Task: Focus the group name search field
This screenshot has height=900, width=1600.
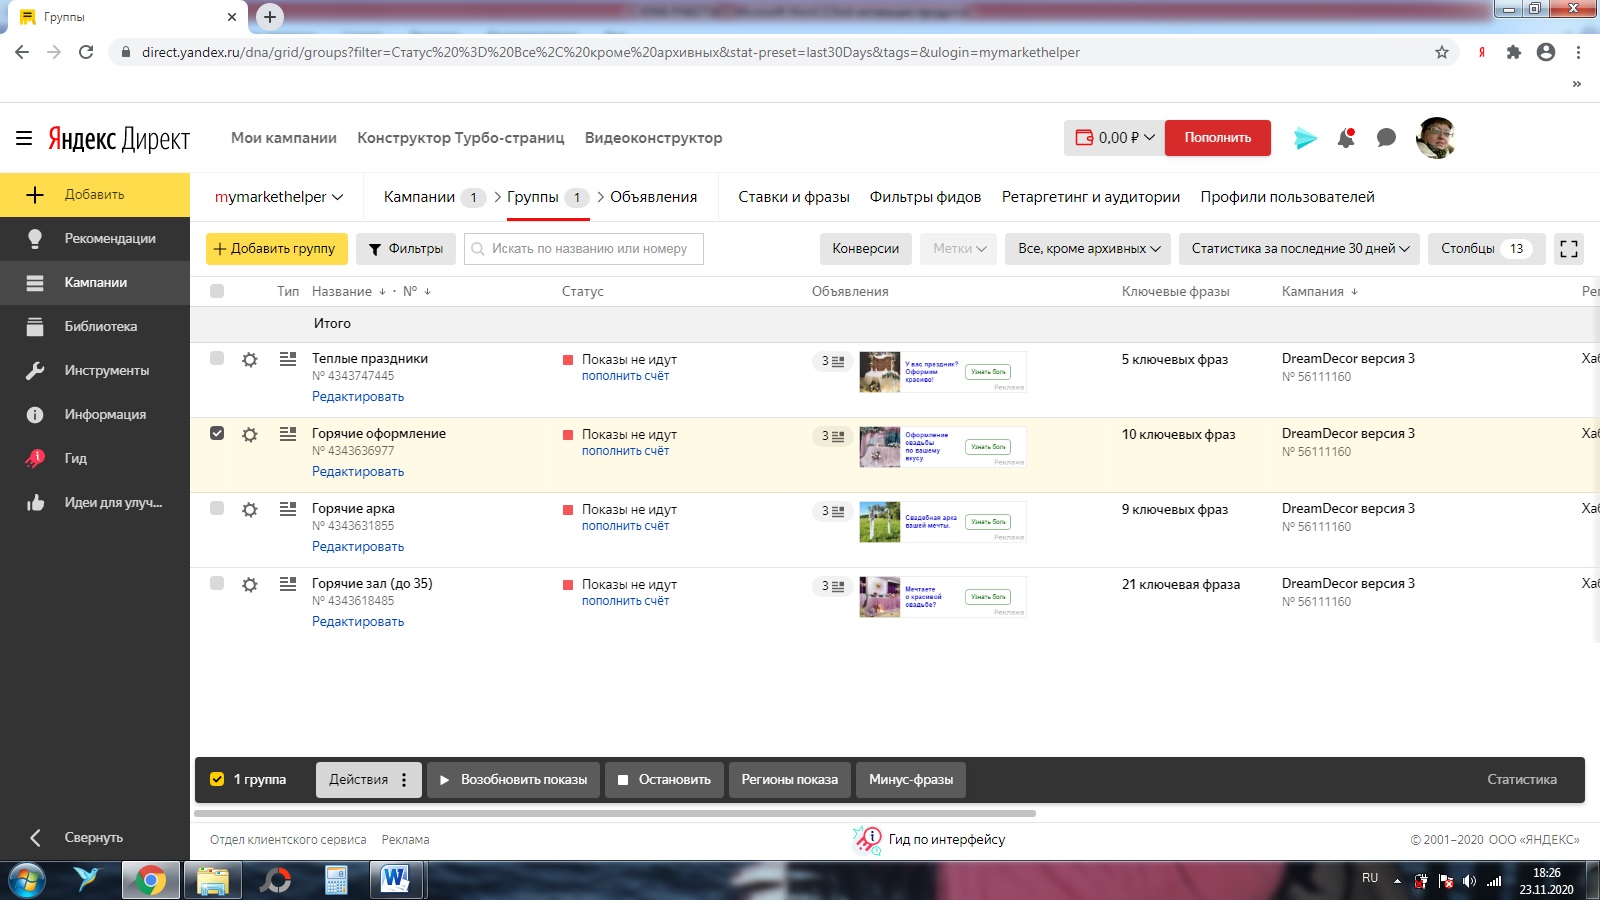Action: click(x=584, y=249)
